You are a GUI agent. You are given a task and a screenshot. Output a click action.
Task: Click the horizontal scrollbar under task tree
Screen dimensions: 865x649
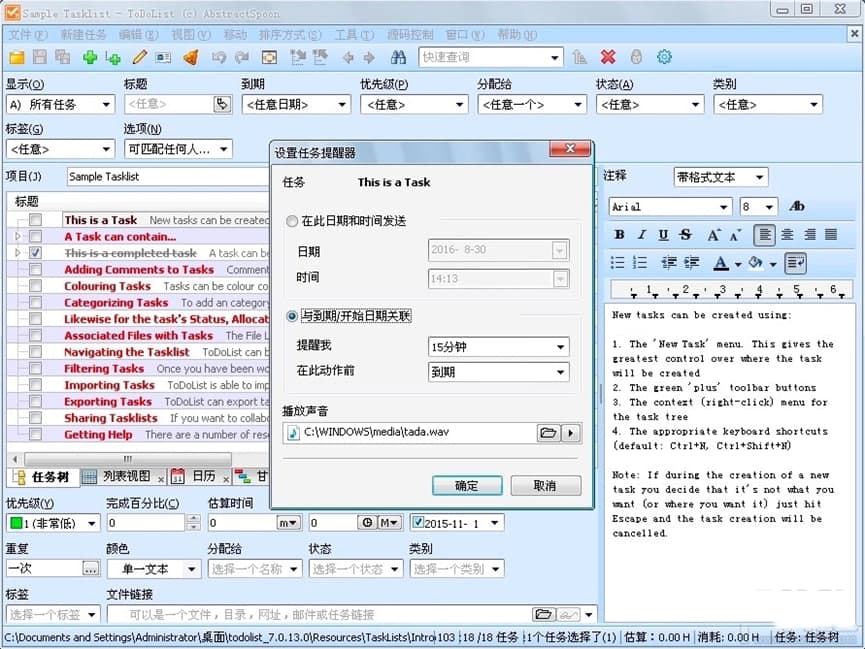(130, 459)
